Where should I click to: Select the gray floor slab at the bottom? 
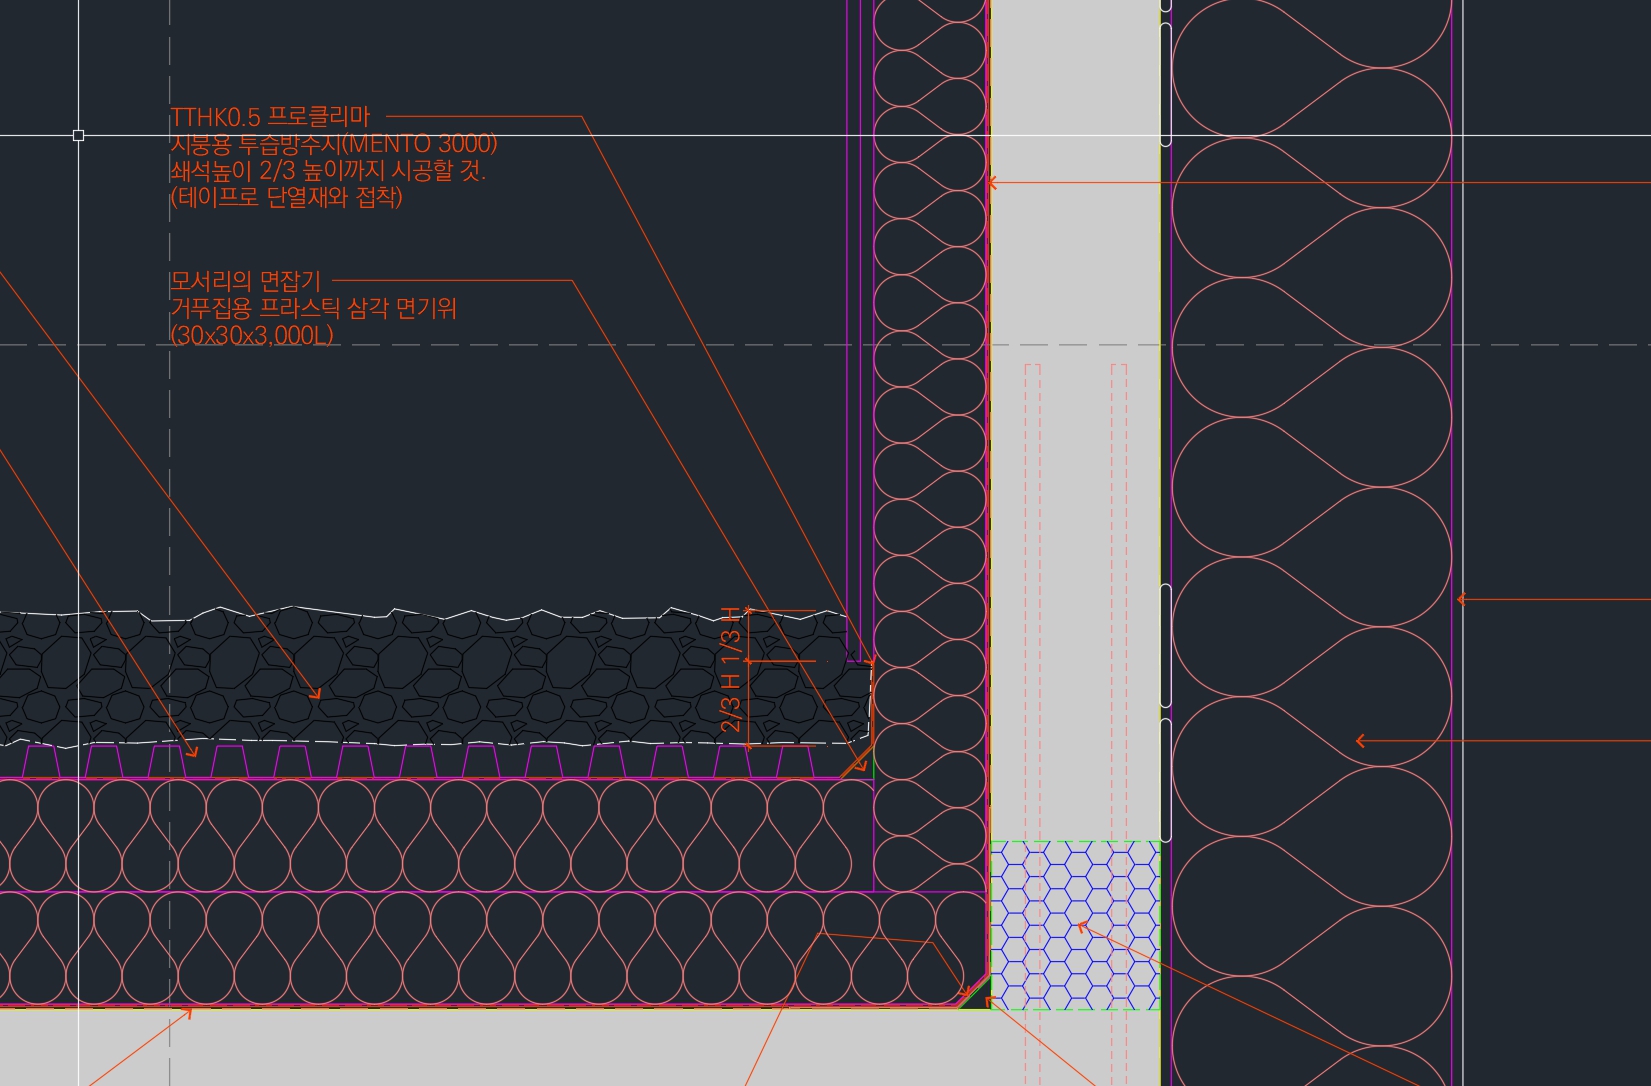(500, 1050)
